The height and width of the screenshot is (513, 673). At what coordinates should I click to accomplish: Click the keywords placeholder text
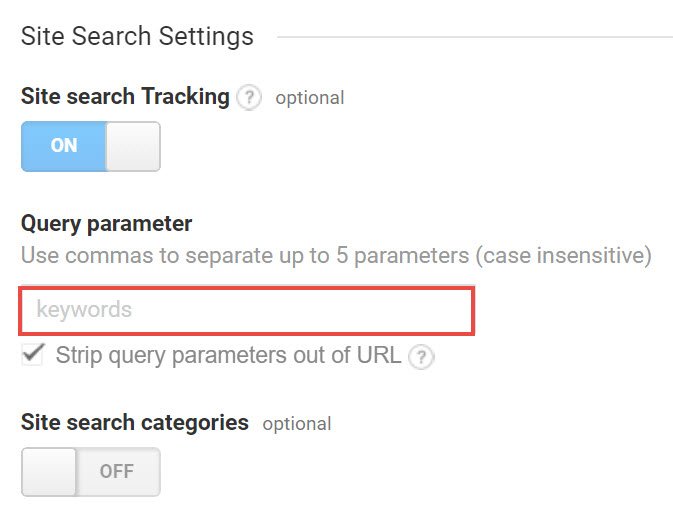84,310
